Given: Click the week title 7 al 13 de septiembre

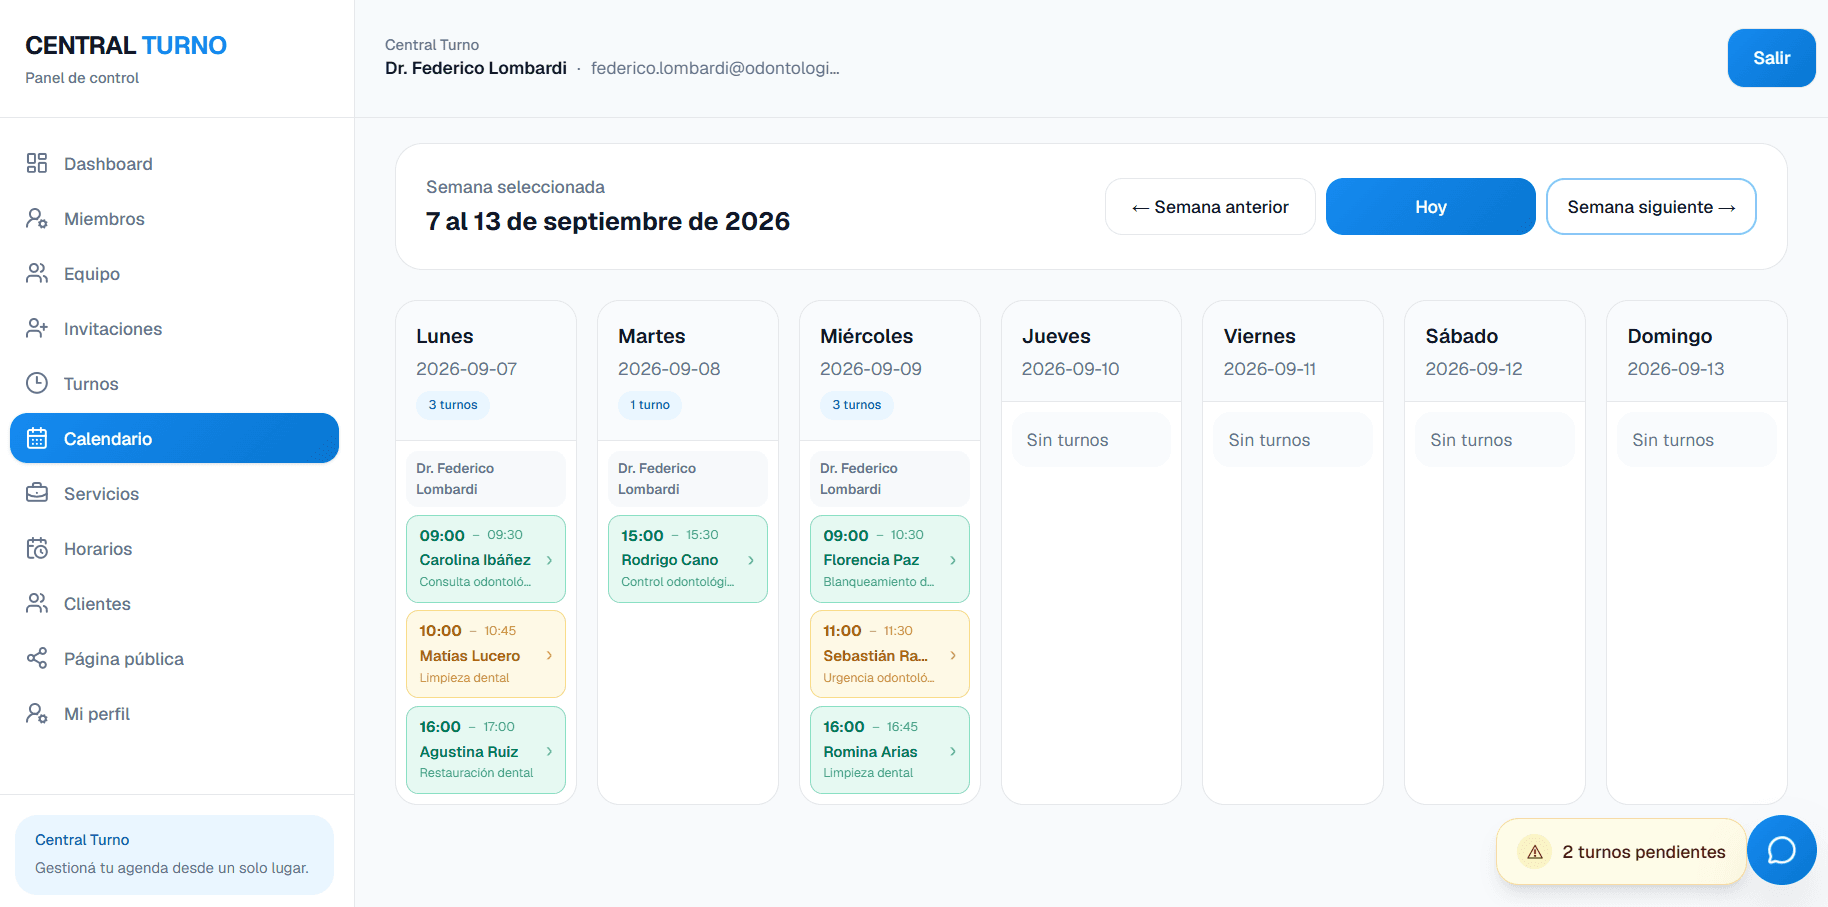Looking at the screenshot, I should click(608, 221).
